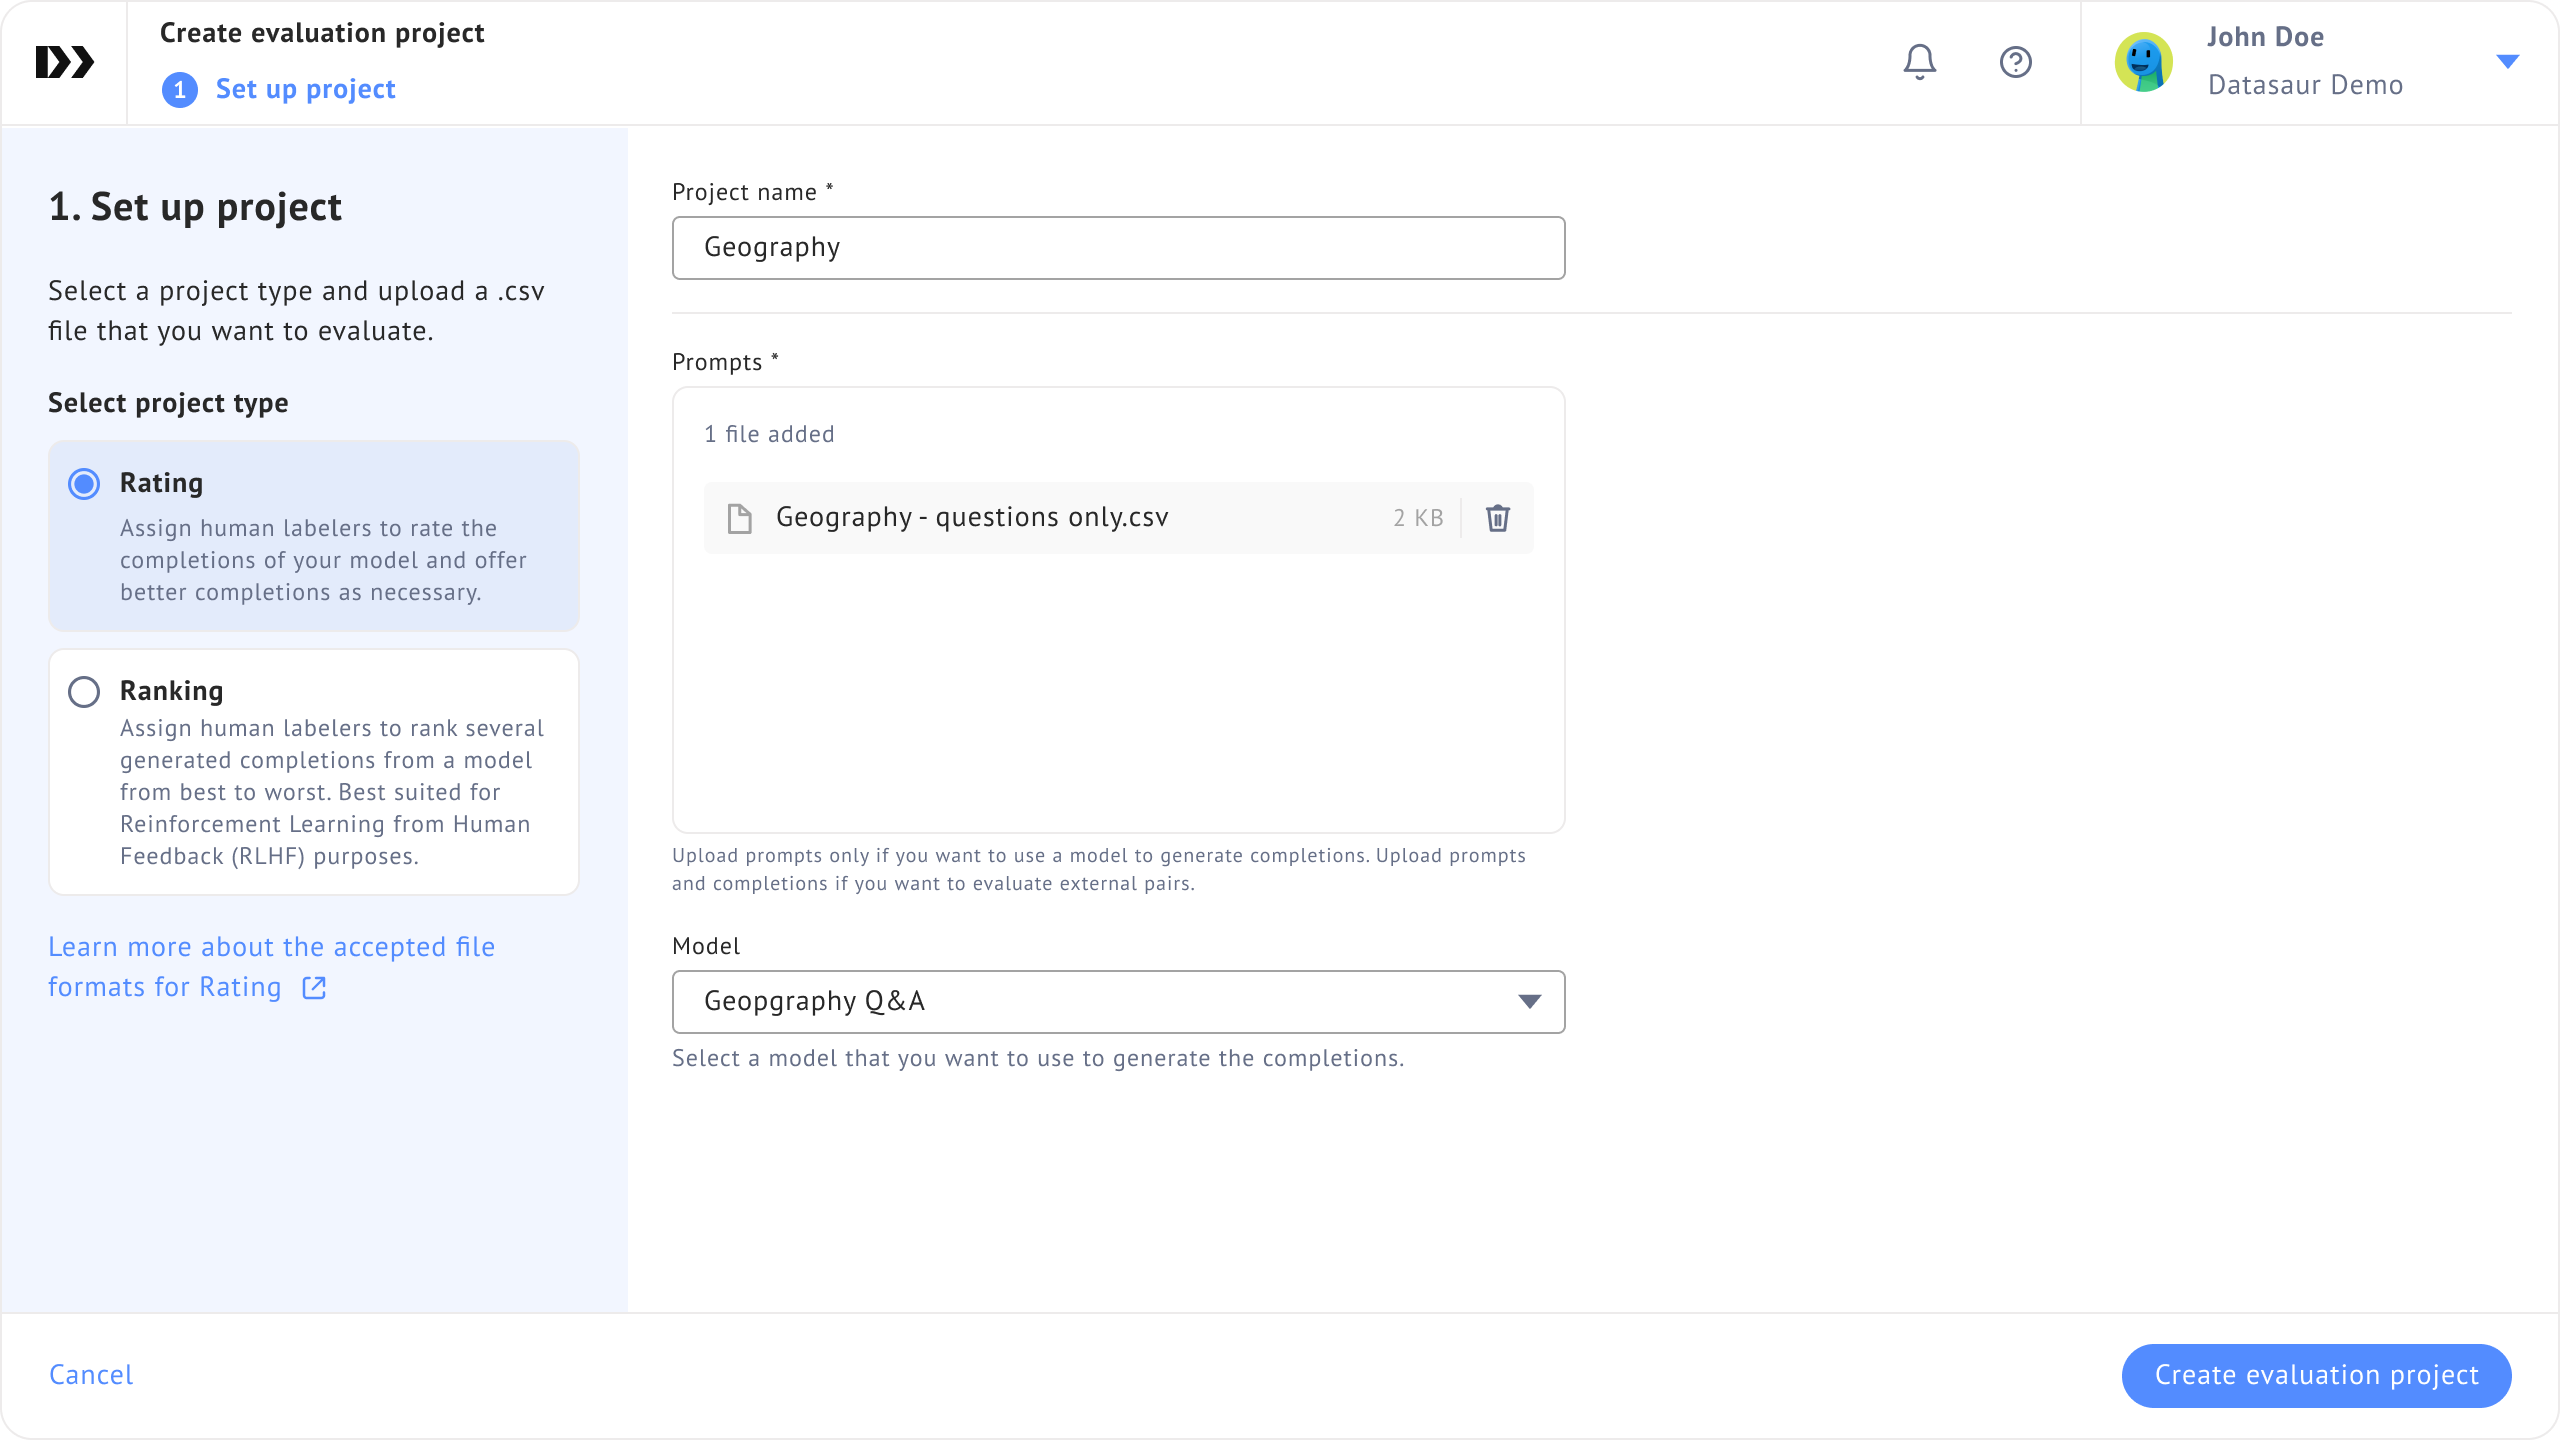Select the Ranking project type radio
The image size is (2560, 1440).
point(84,692)
